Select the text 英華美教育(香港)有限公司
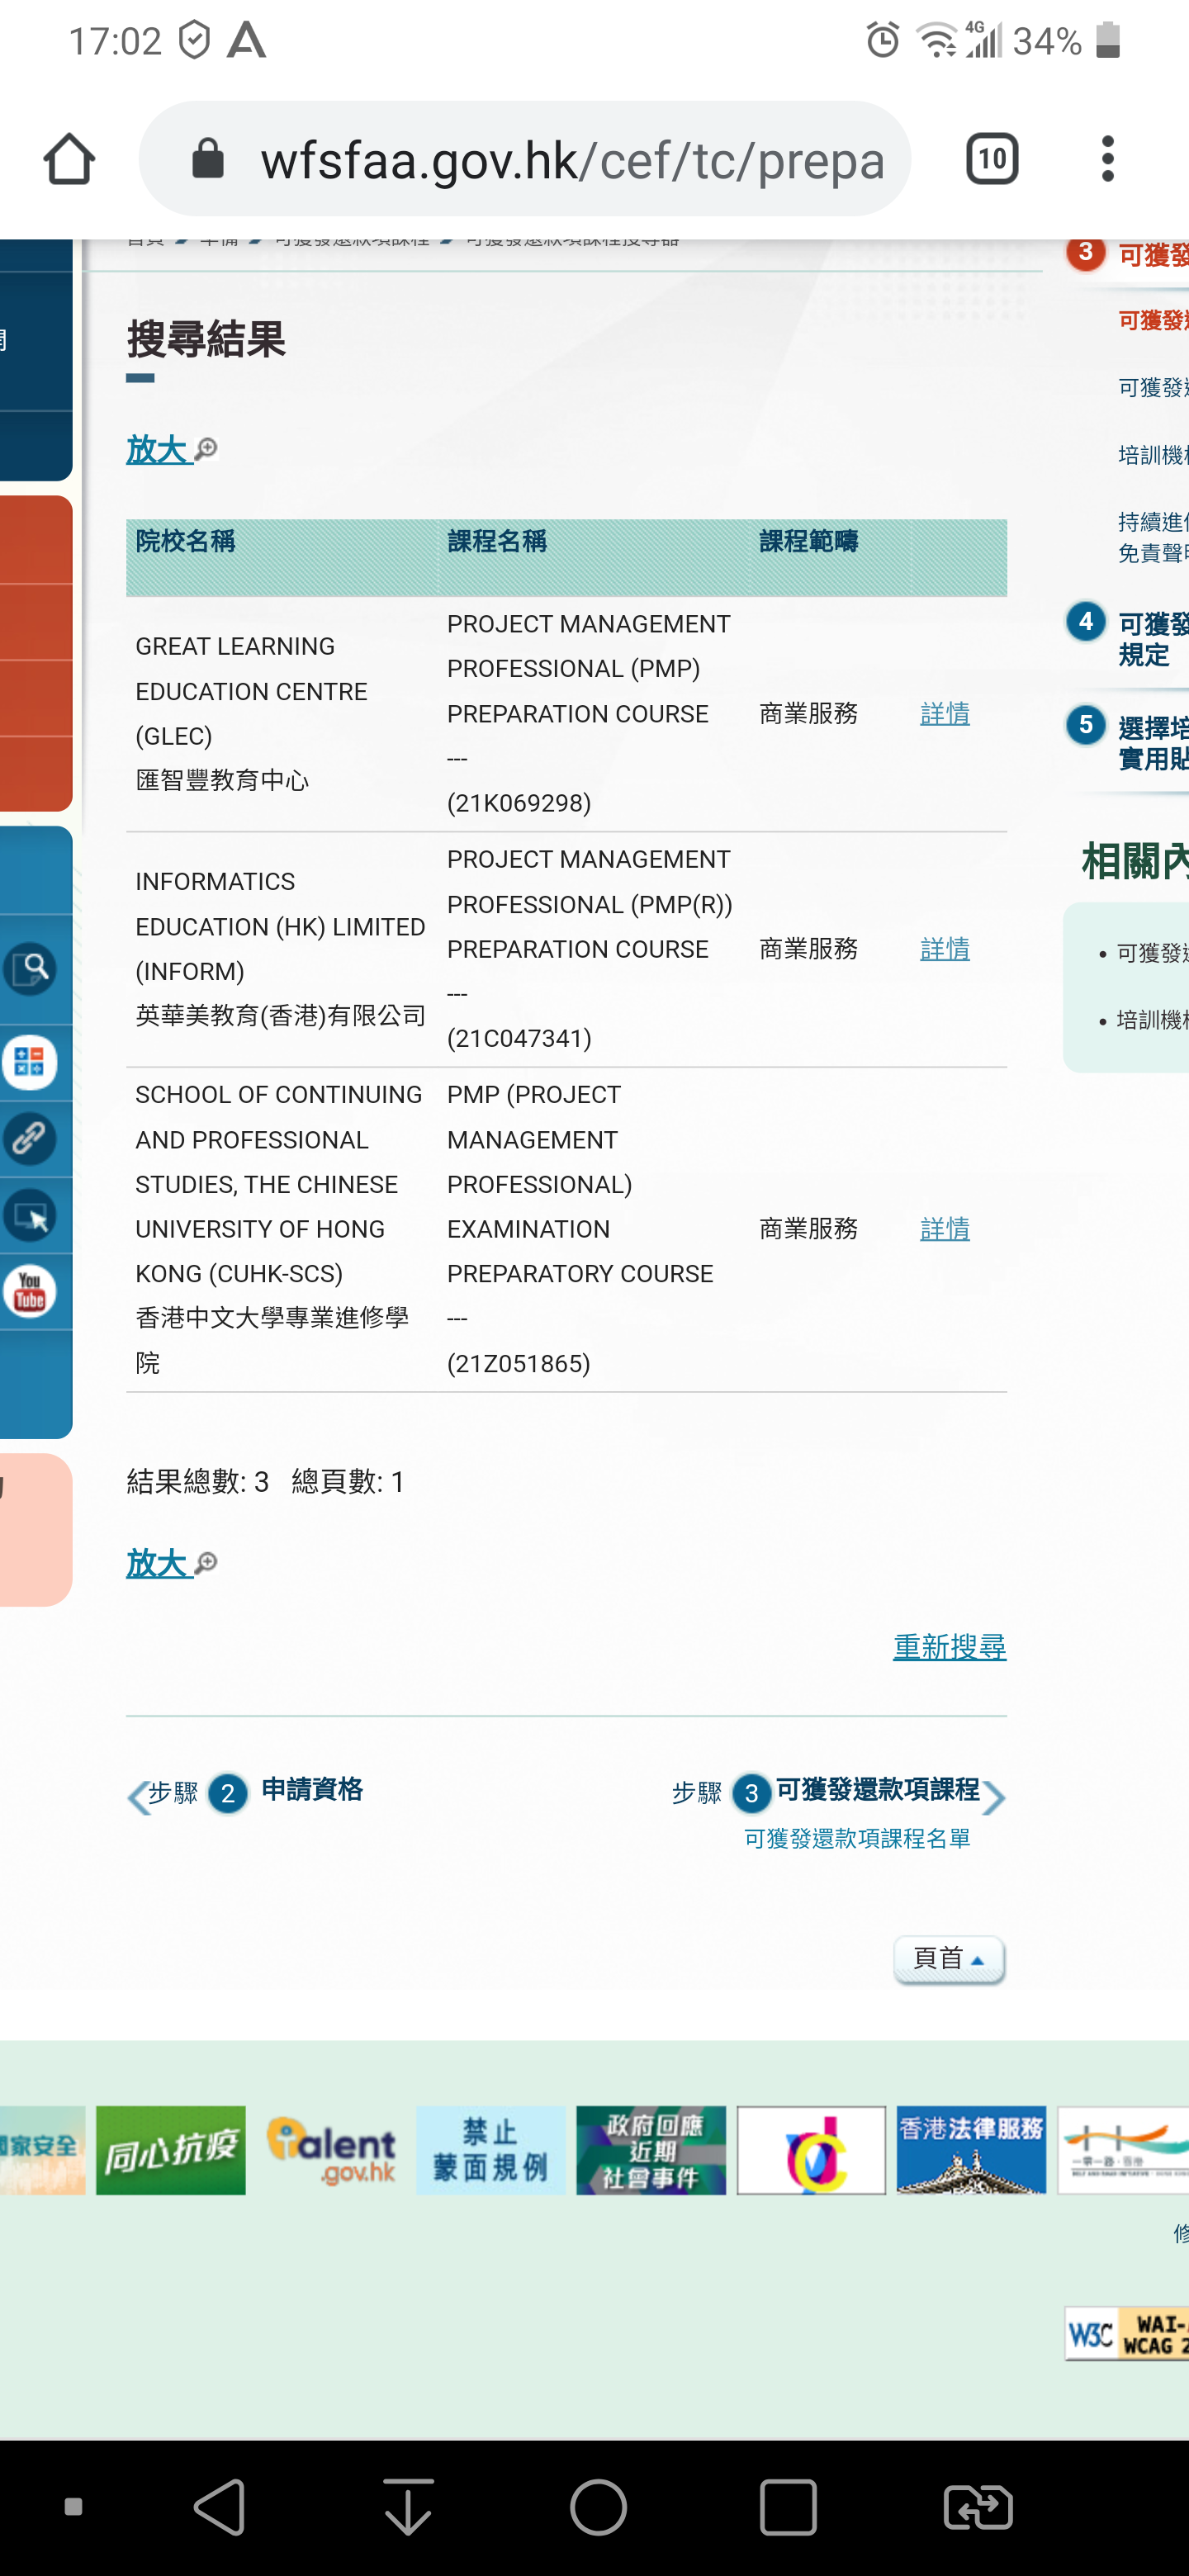The width and height of the screenshot is (1189, 2576). pos(281,1015)
